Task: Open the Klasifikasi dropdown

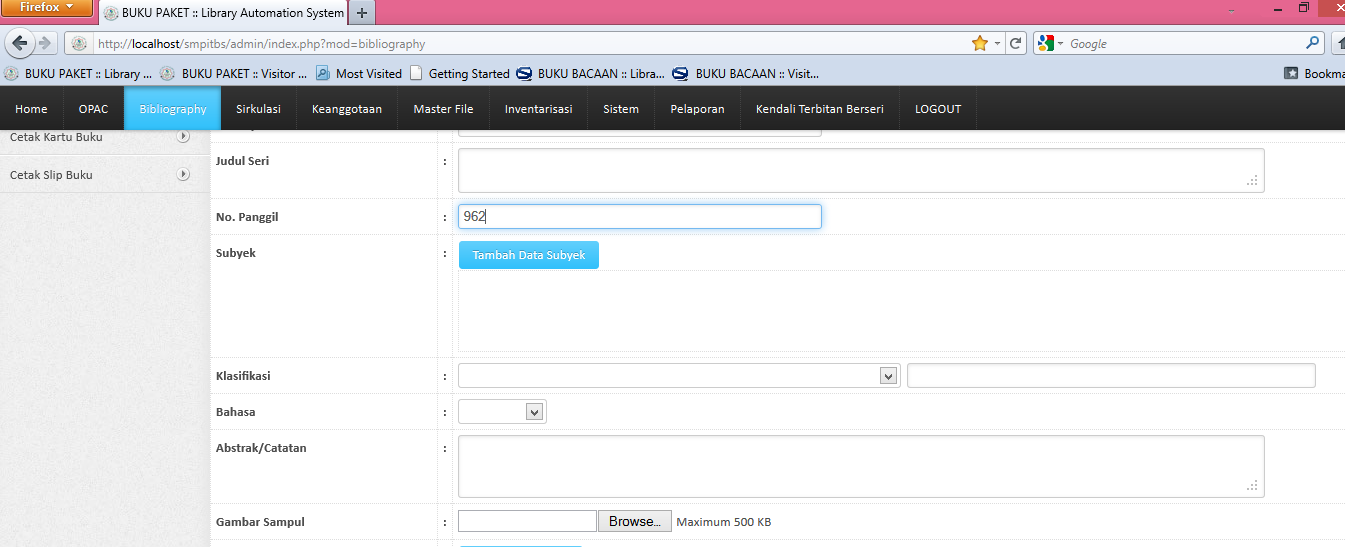Action: coord(679,375)
